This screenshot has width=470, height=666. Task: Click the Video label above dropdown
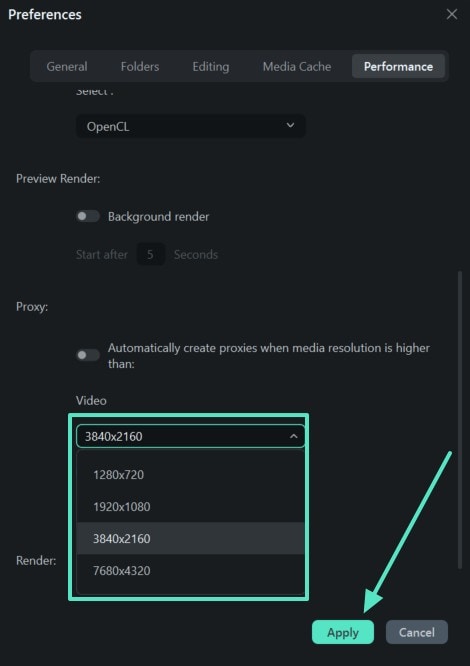(91, 401)
